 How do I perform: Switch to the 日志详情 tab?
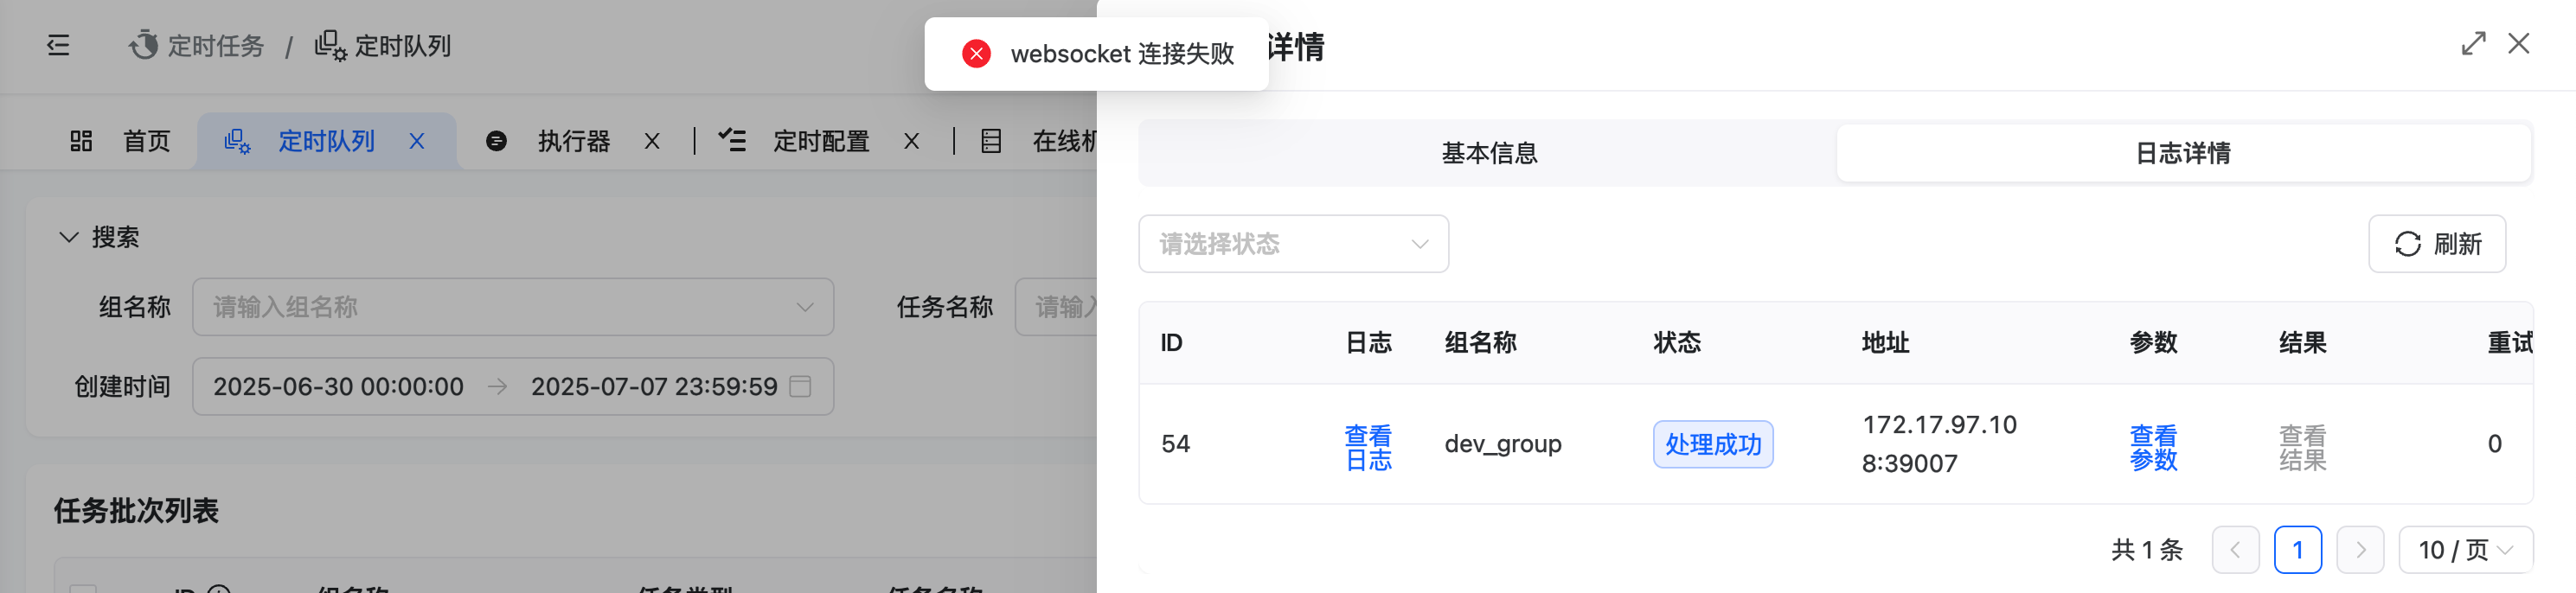click(x=2183, y=153)
